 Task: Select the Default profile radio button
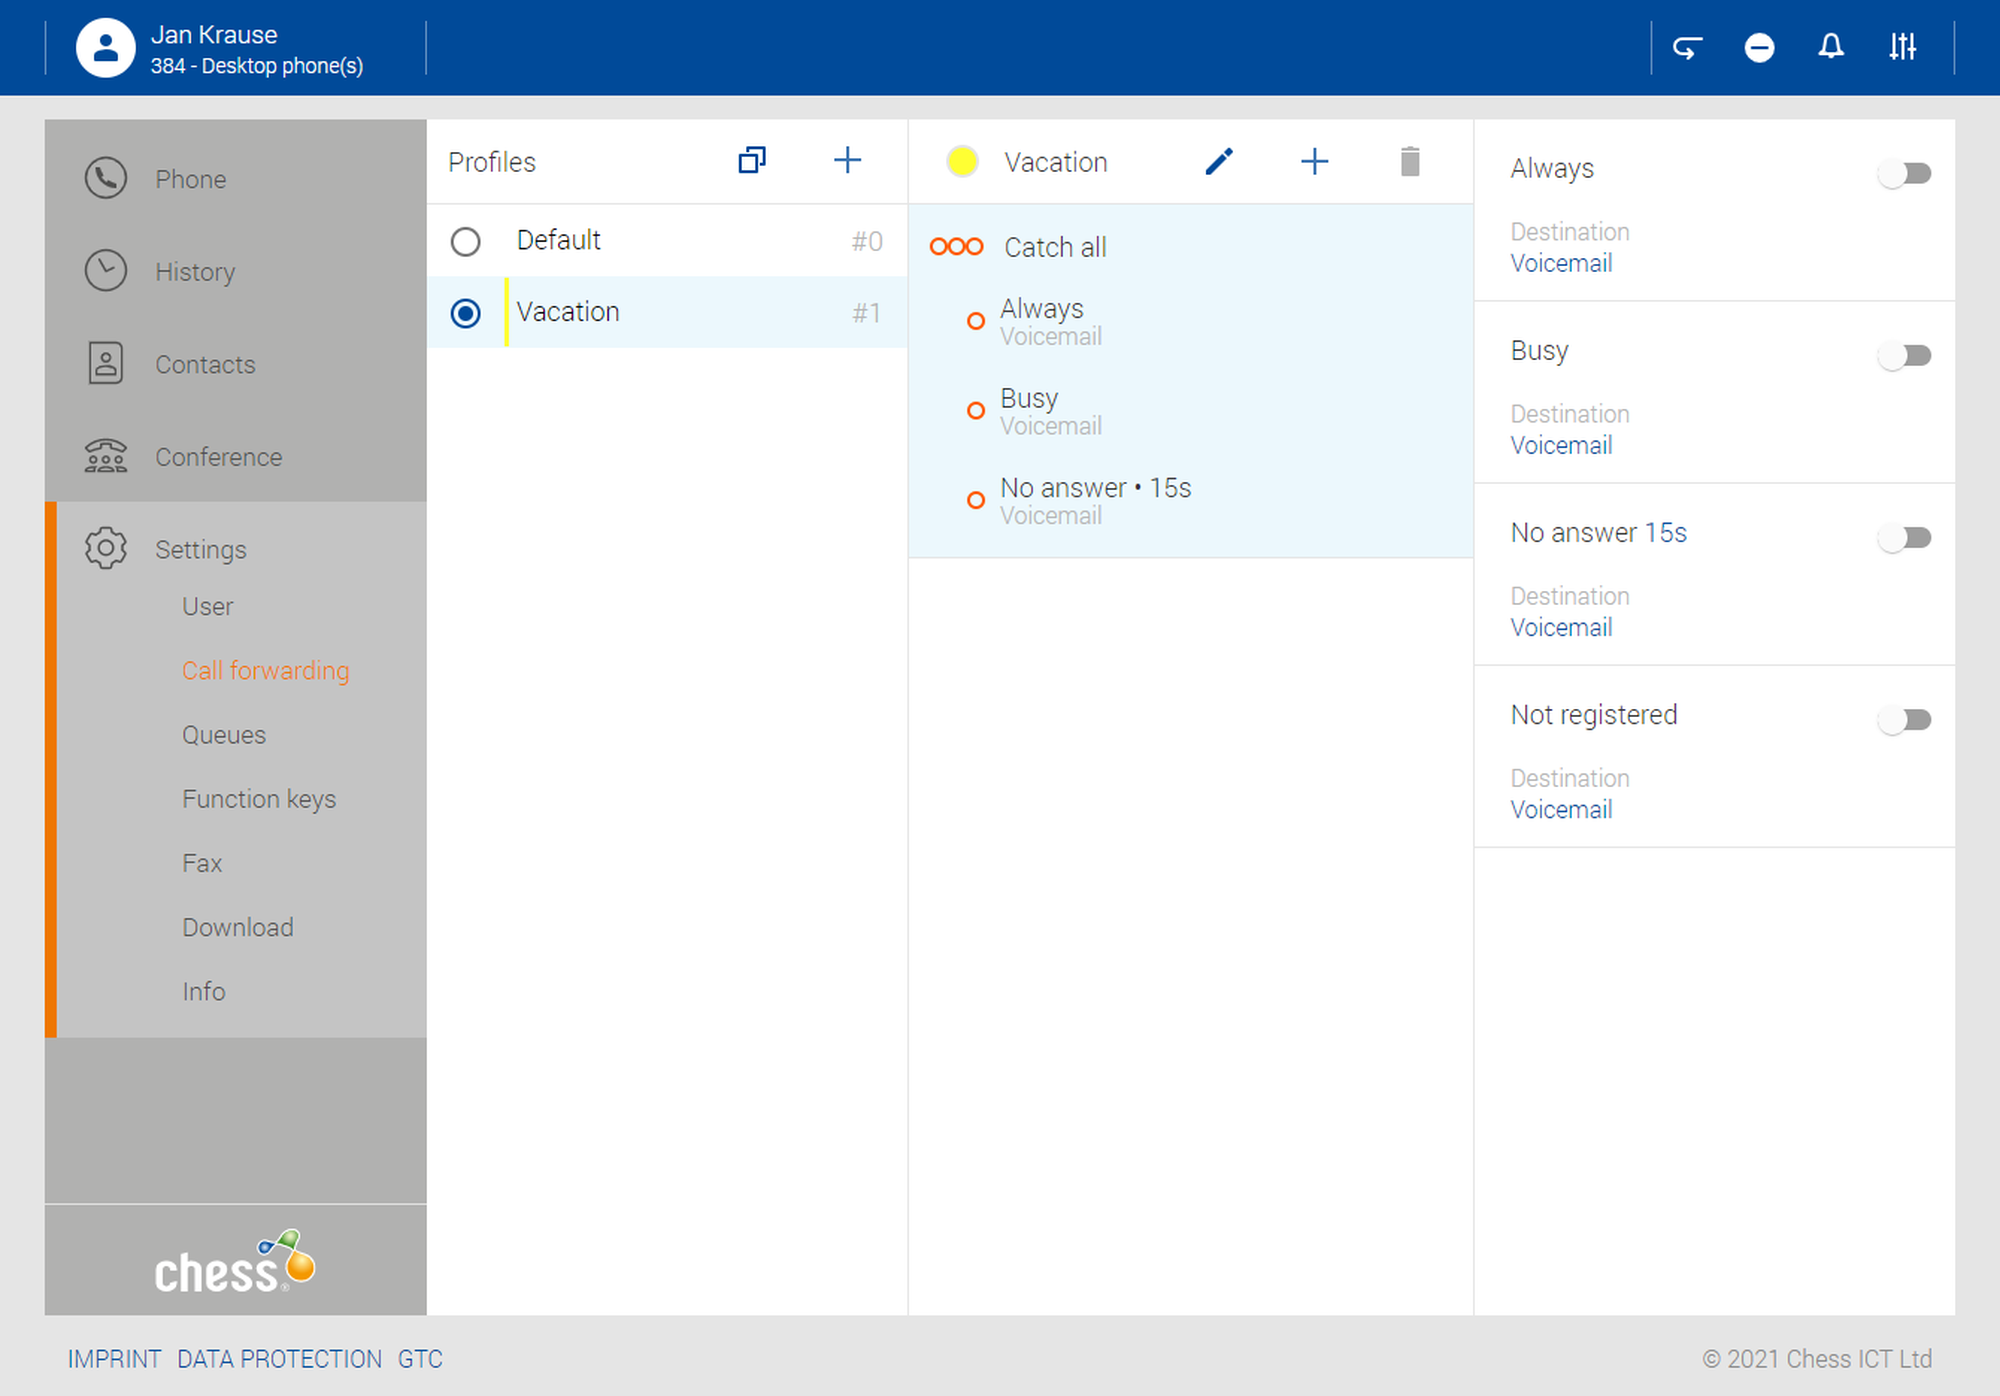[x=466, y=242]
